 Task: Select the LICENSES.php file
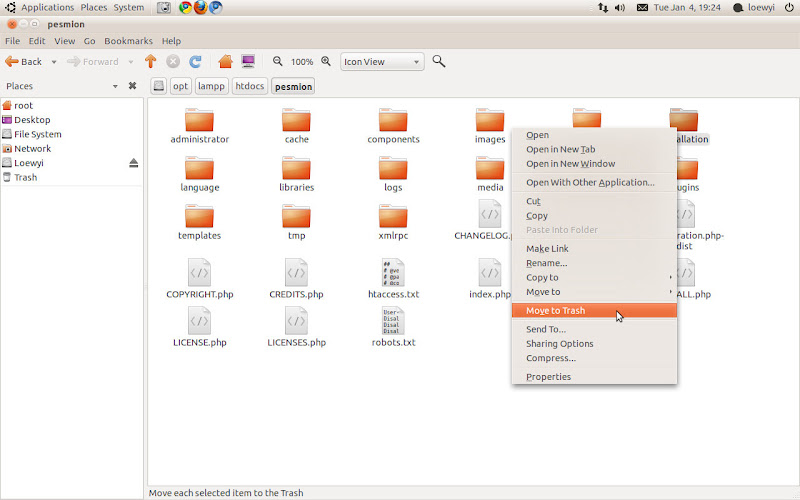[296, 327]
